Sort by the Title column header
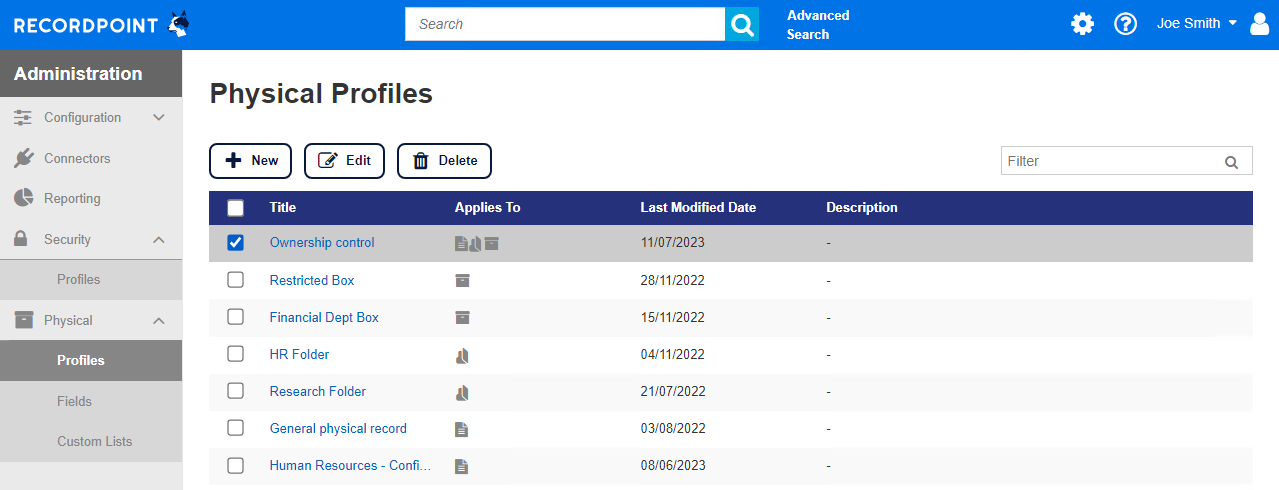This screenshot has width=1279, height=490. pyautogui.click(x=283, y=208)
